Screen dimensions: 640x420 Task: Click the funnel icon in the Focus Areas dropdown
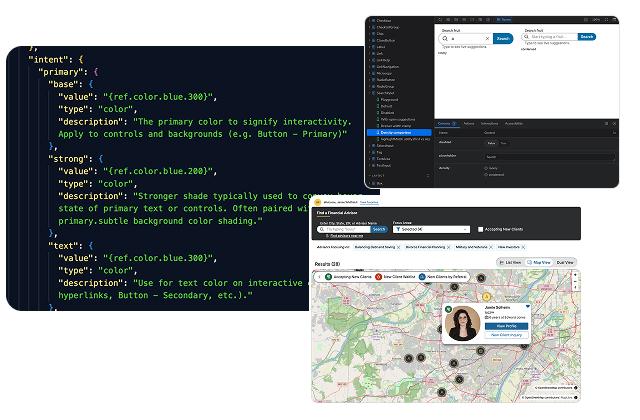(x=398, y=229)
